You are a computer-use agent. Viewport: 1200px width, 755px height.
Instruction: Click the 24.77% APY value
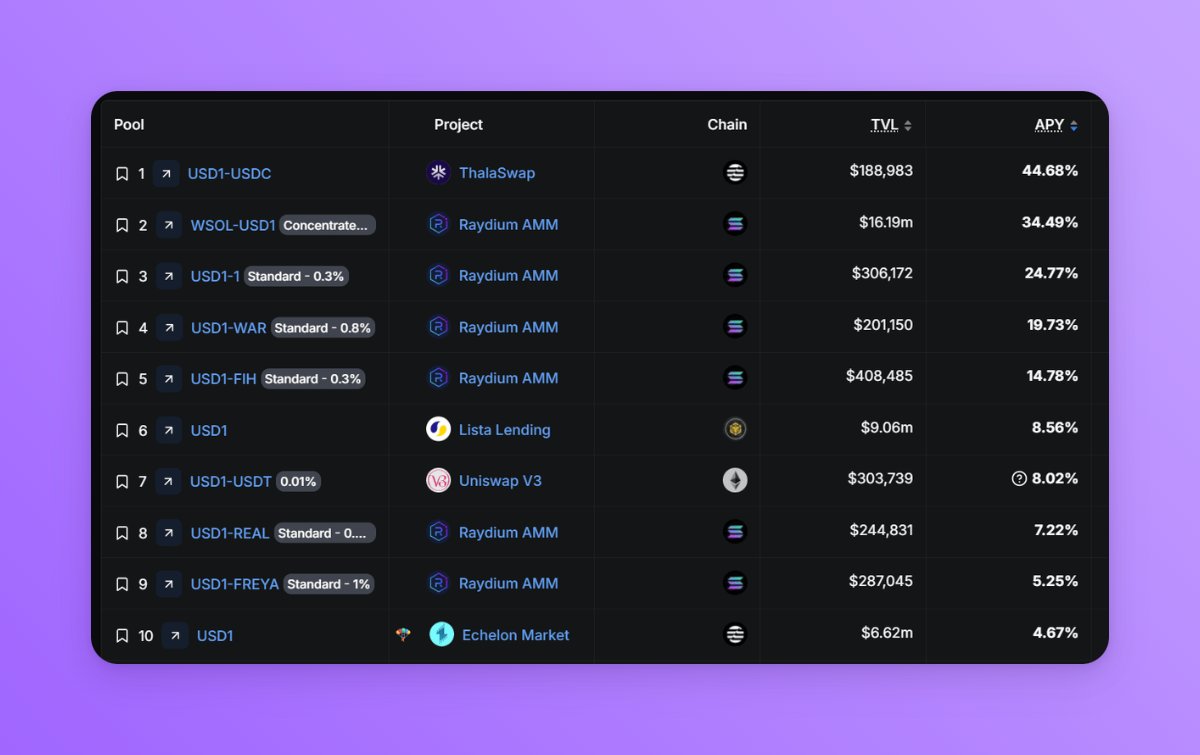coord(1051,273)
